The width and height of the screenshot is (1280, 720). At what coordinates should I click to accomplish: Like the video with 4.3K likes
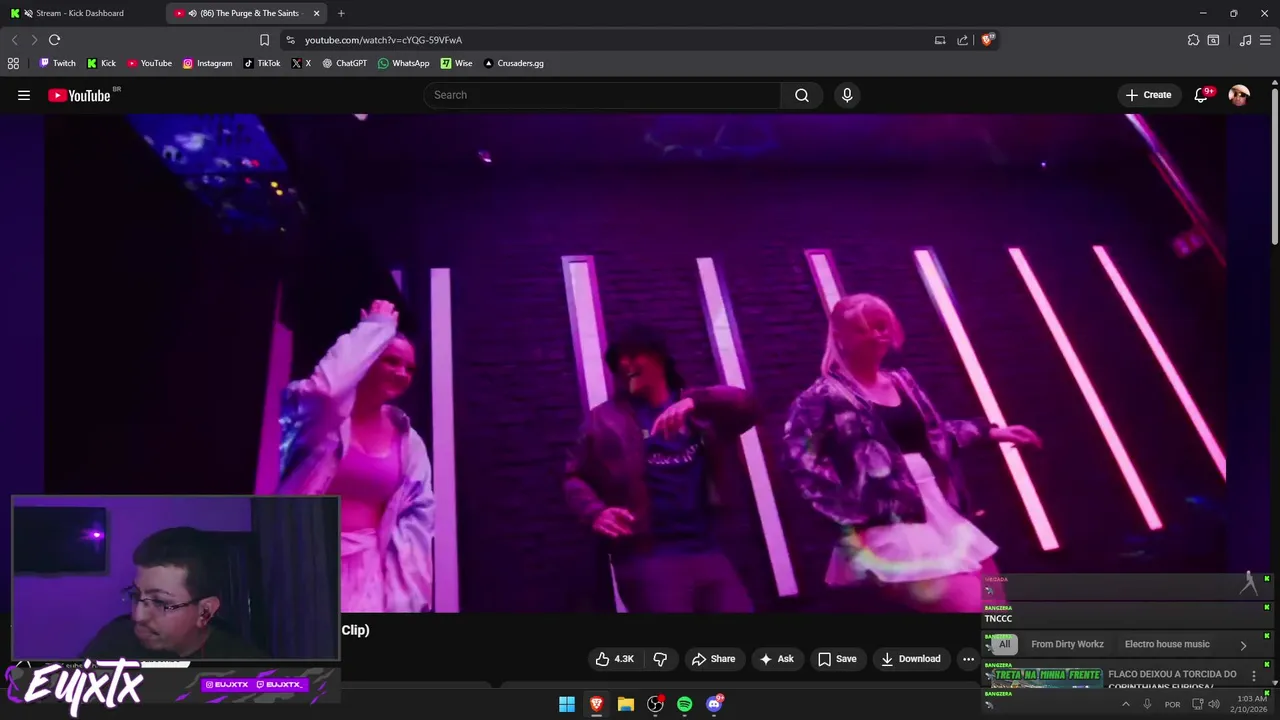click(x=614, y=659)
